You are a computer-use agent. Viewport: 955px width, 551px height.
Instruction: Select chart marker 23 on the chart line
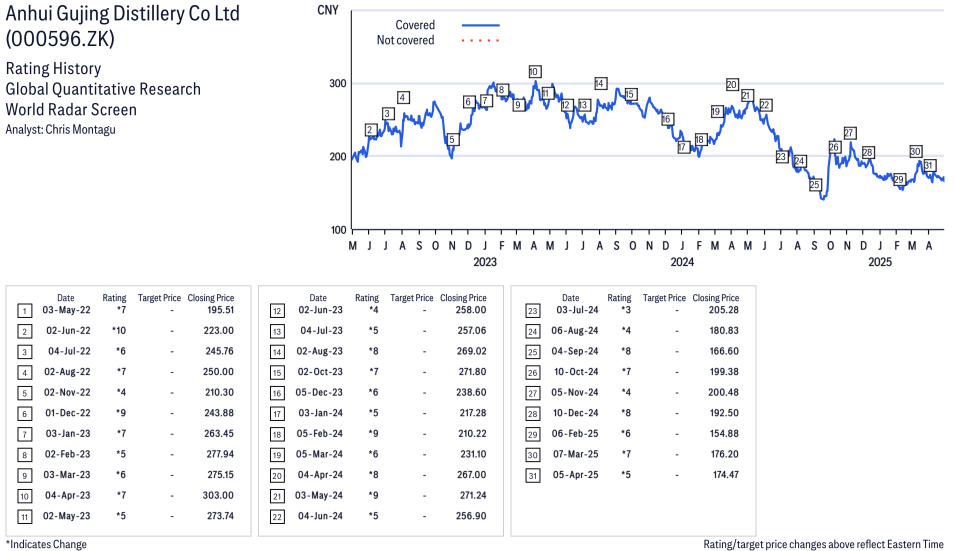pyautogui.click(x=781, y=156)
